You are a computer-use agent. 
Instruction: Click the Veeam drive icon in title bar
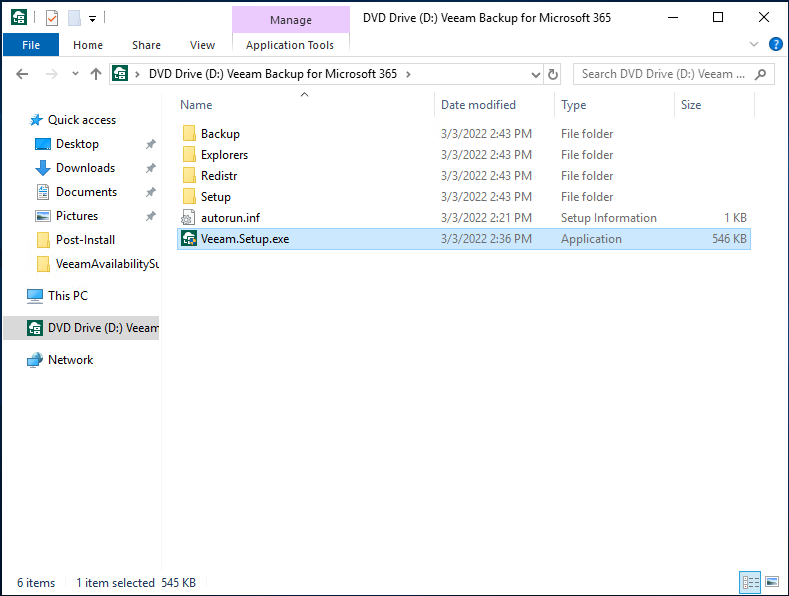(19, 18)
